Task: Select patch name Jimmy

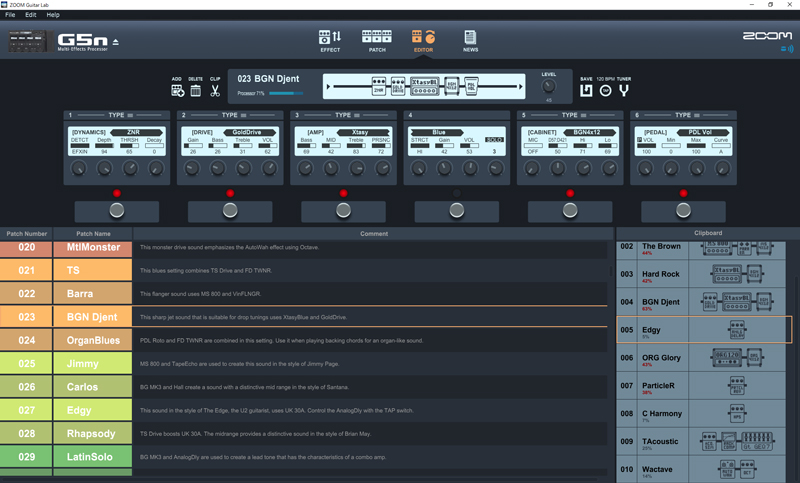Action: point(93,364)
